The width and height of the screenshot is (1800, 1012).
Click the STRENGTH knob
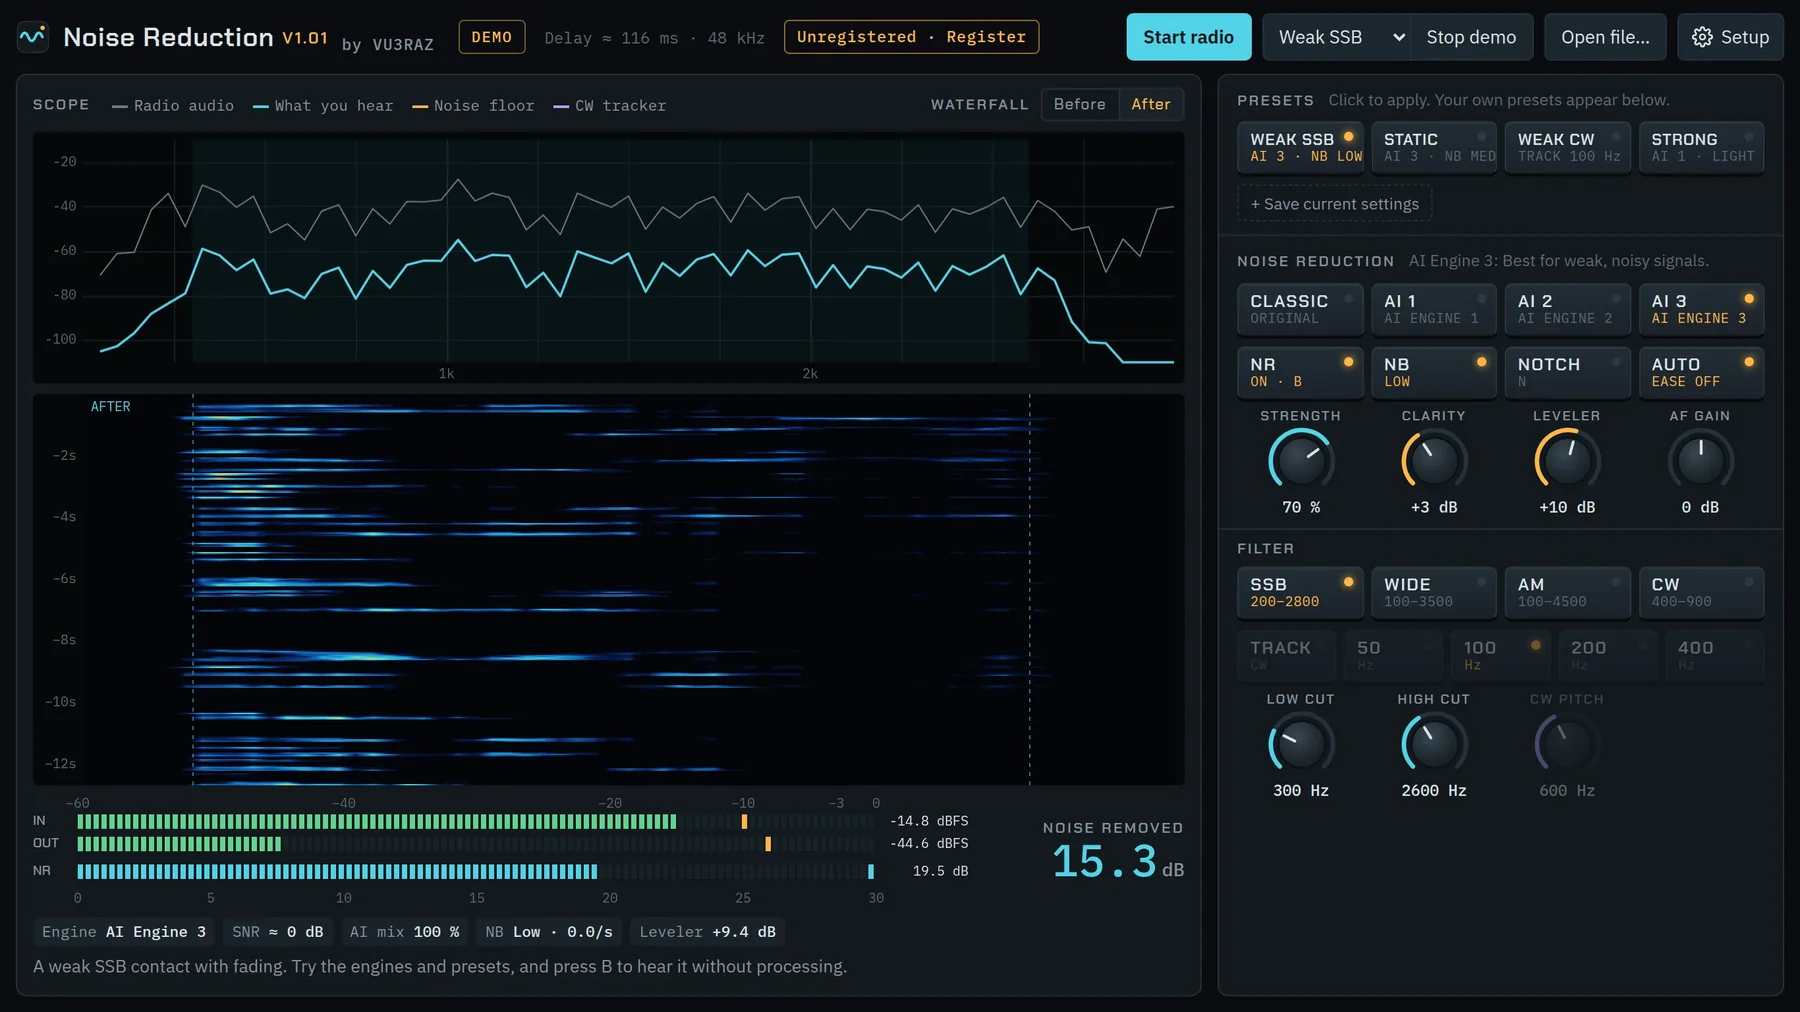(1301, 460)
